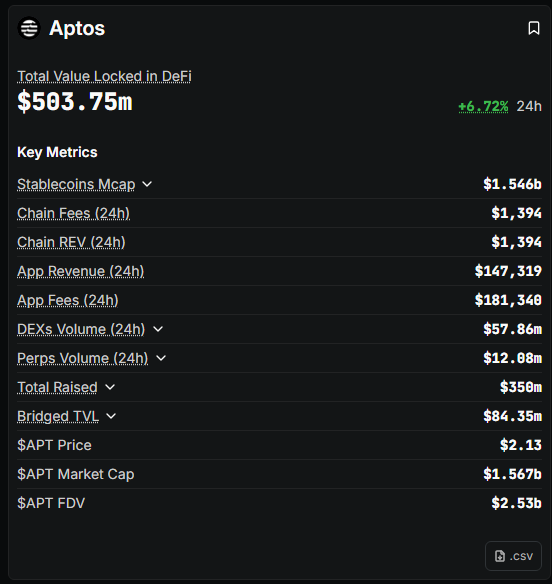The width and height of the screenshot is (552, 584).
Task: Click the Perps Volume (24h) label
Action: [82, 359]
